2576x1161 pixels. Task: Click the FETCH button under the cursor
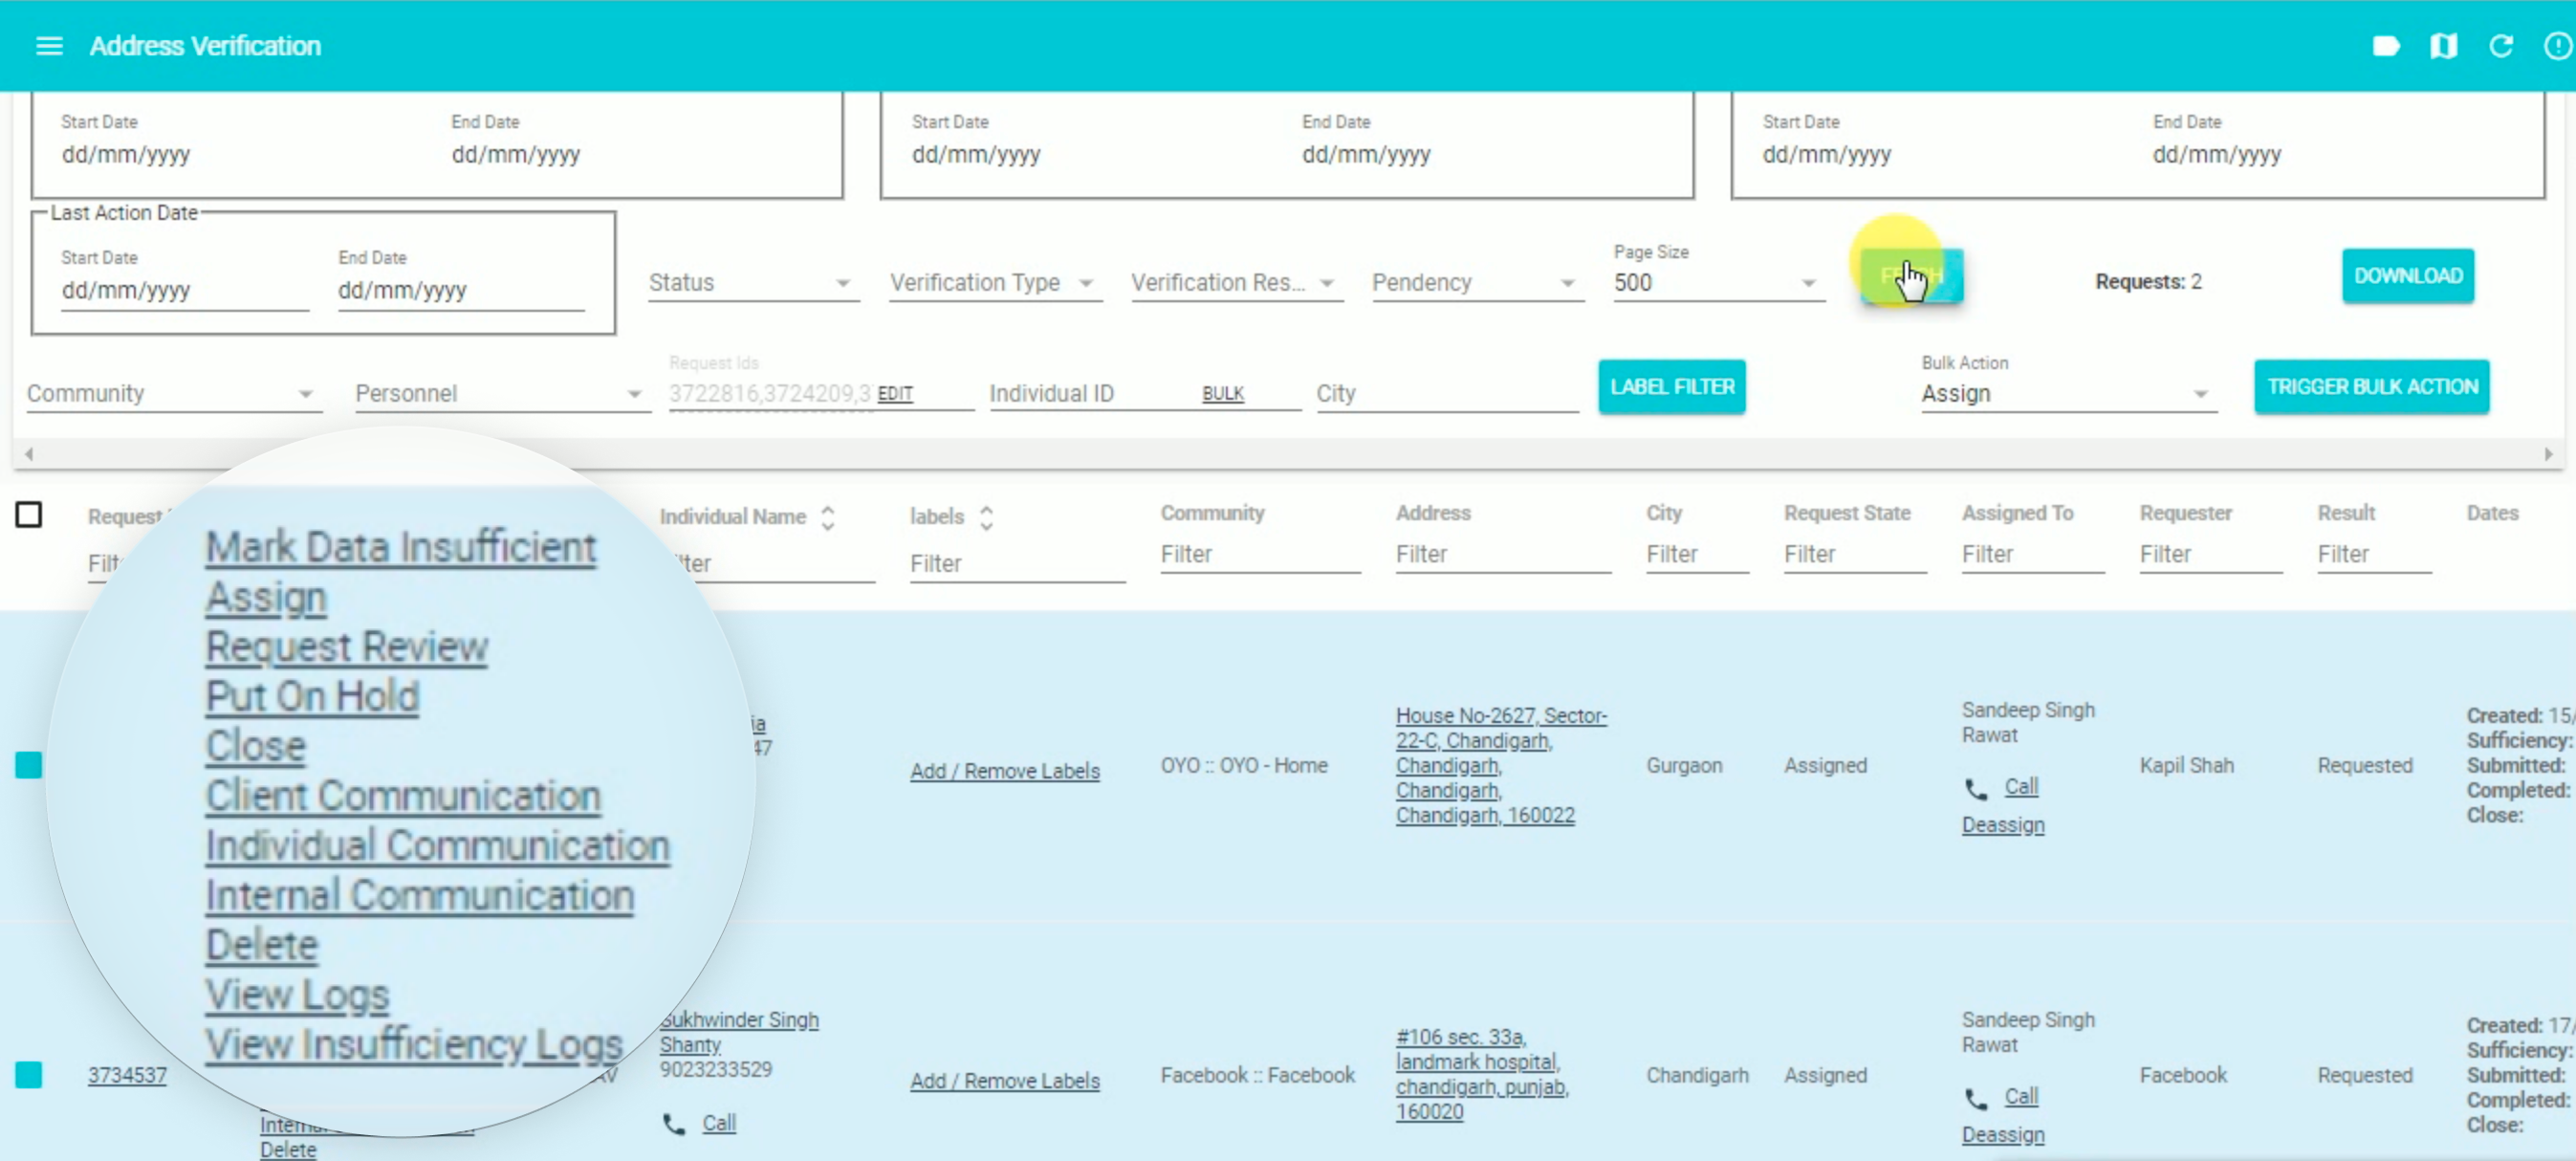tap(1911, 276)
